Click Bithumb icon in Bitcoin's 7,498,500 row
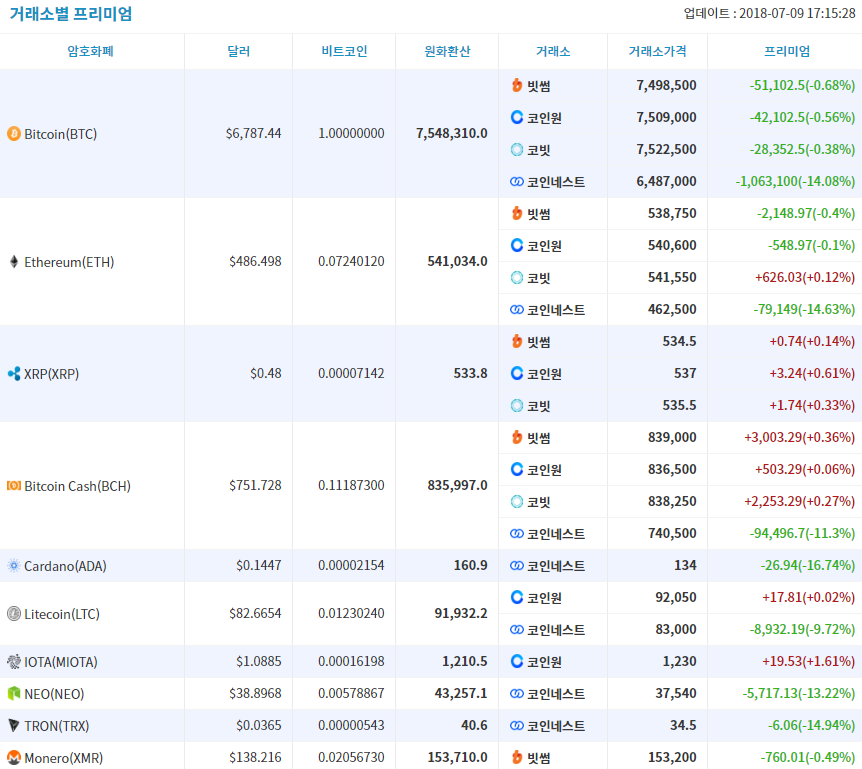This screenshot has height=769, width=862. [x=517, y=85]
